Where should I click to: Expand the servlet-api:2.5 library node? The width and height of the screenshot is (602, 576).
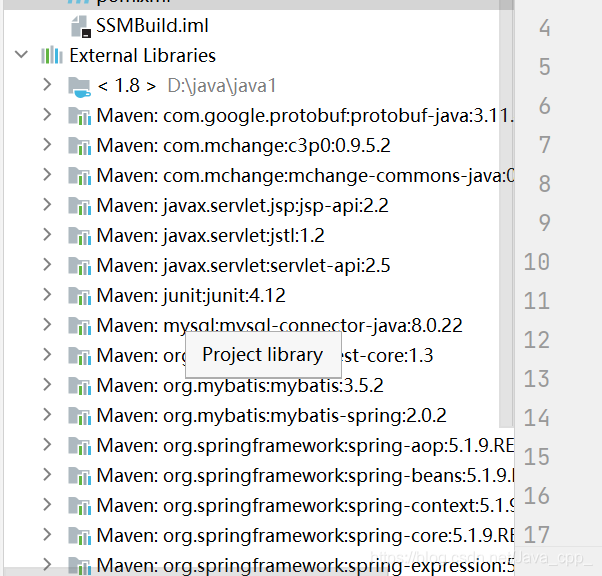tap(47, 264)
